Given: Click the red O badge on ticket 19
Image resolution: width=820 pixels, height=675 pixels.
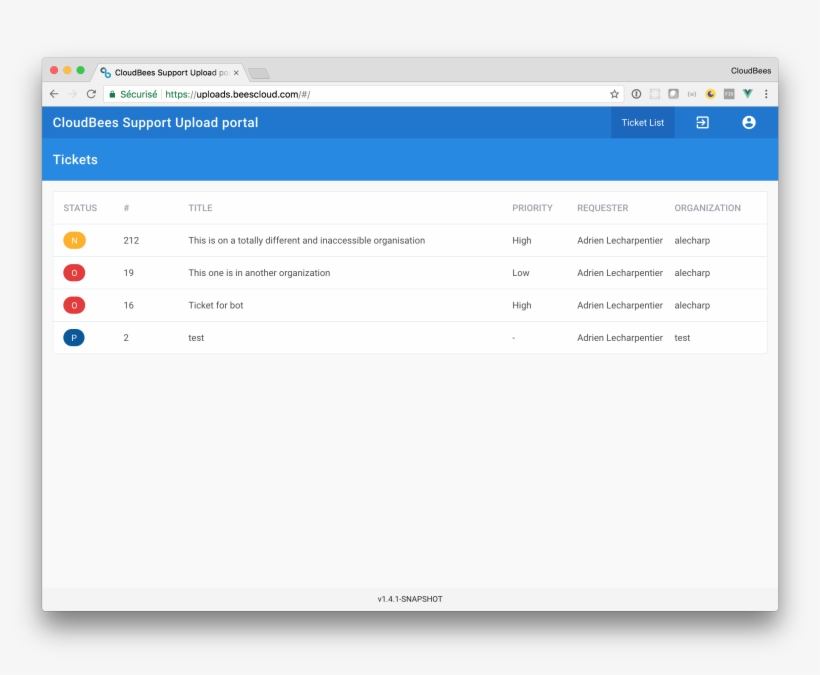Looking at the screenshot, I should tap(73, 272).
